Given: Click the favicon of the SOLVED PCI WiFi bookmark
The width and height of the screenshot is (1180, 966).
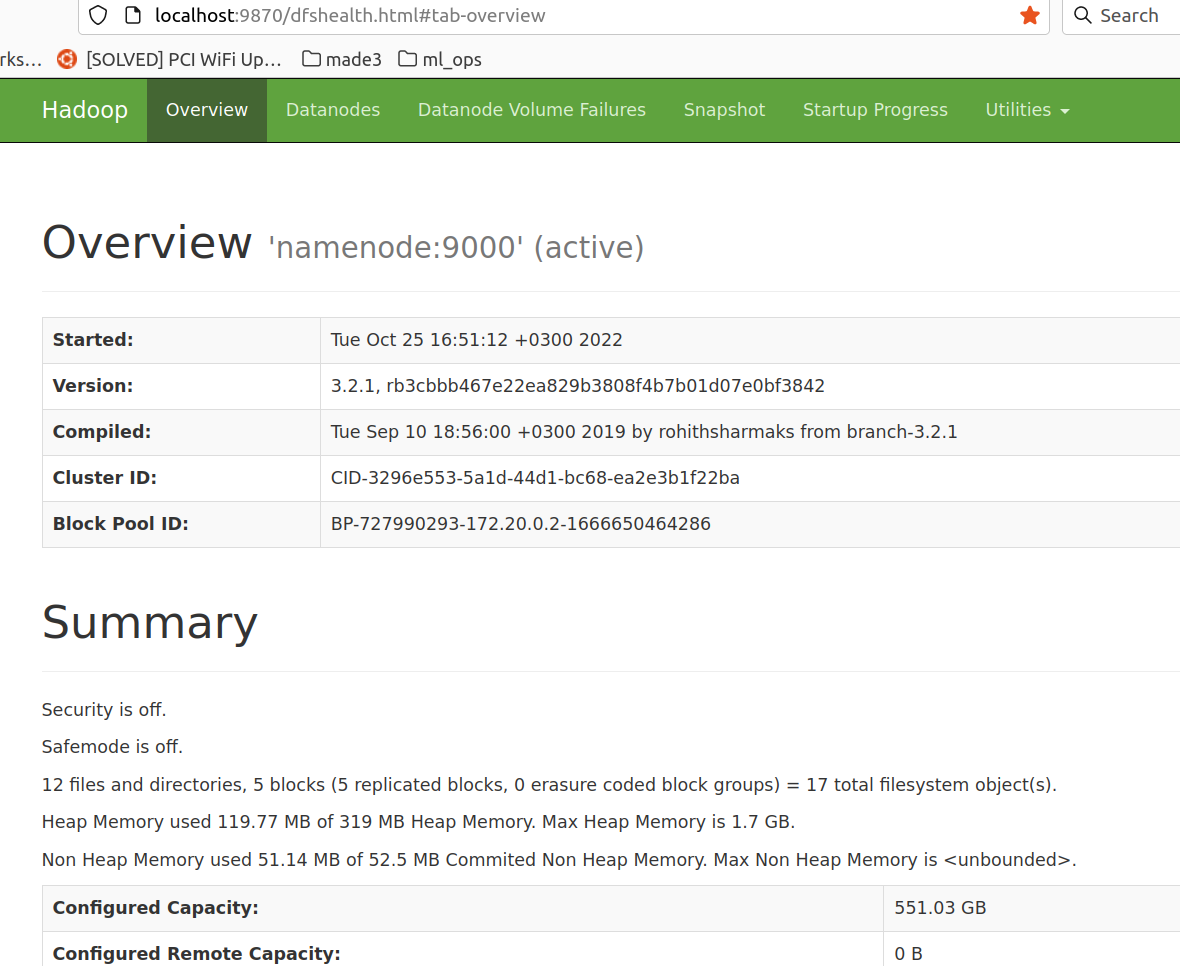Looking at the screenshot, I should coord(66,59).
